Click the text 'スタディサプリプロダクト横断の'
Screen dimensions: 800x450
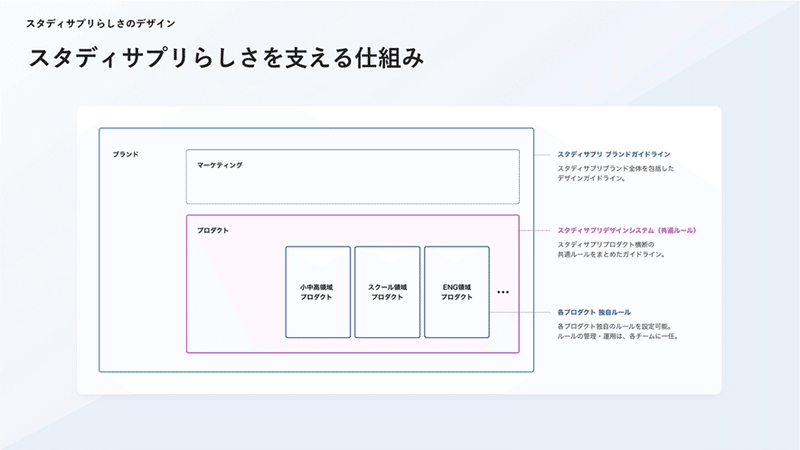606,244
